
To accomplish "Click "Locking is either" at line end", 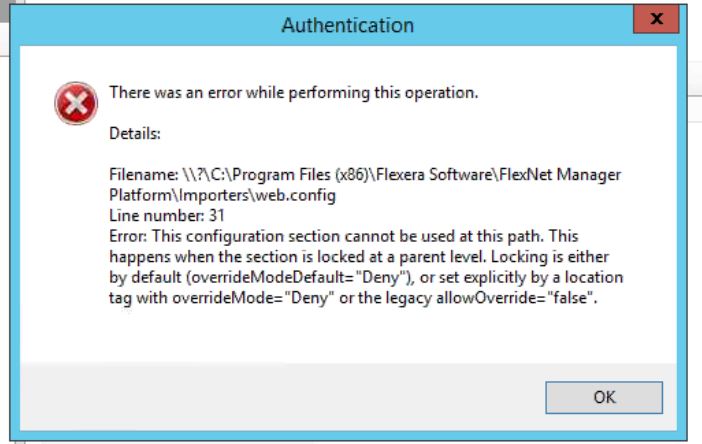I will [568, 256].
